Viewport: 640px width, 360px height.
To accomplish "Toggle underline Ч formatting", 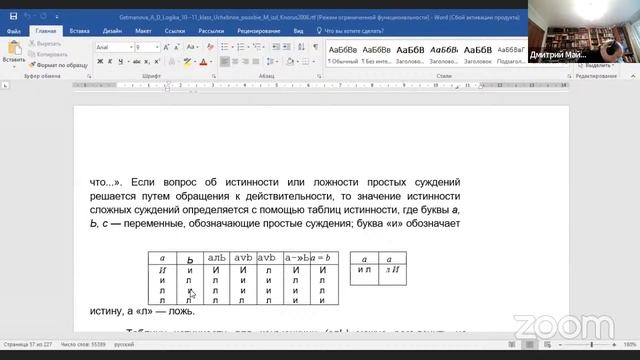I will (x=120, y=62).
